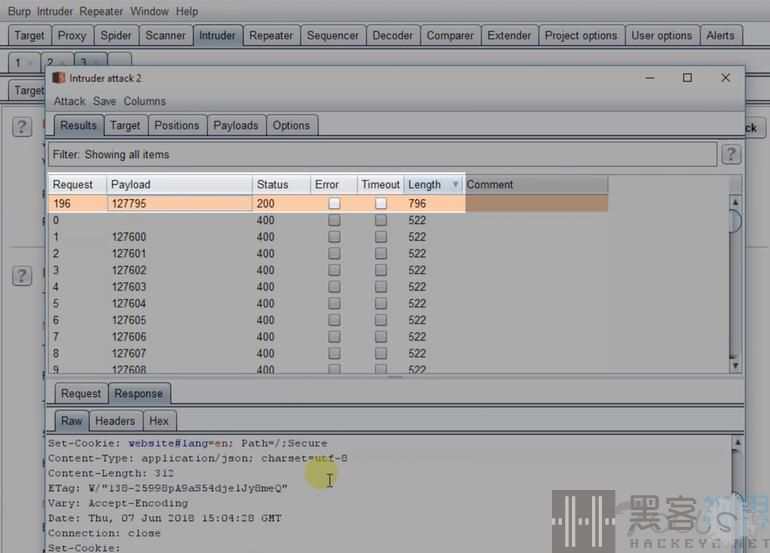Sort results by Status column header
The height and width of the screenshot is (553, 770).
pyautogui.click(x=280, y=185)
